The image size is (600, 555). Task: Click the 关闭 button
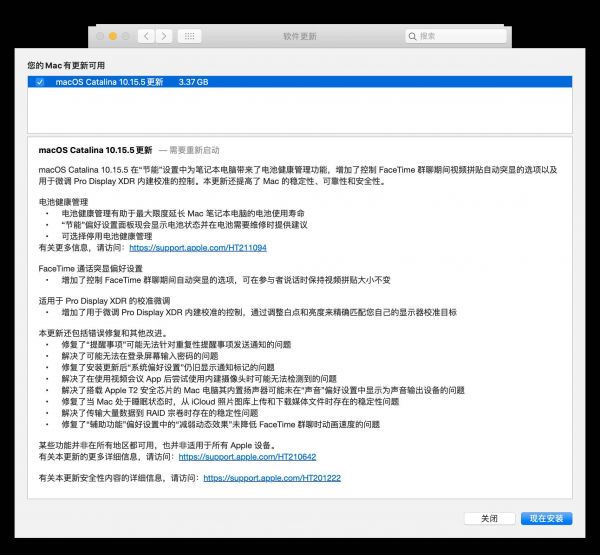[x=489, y=519]
